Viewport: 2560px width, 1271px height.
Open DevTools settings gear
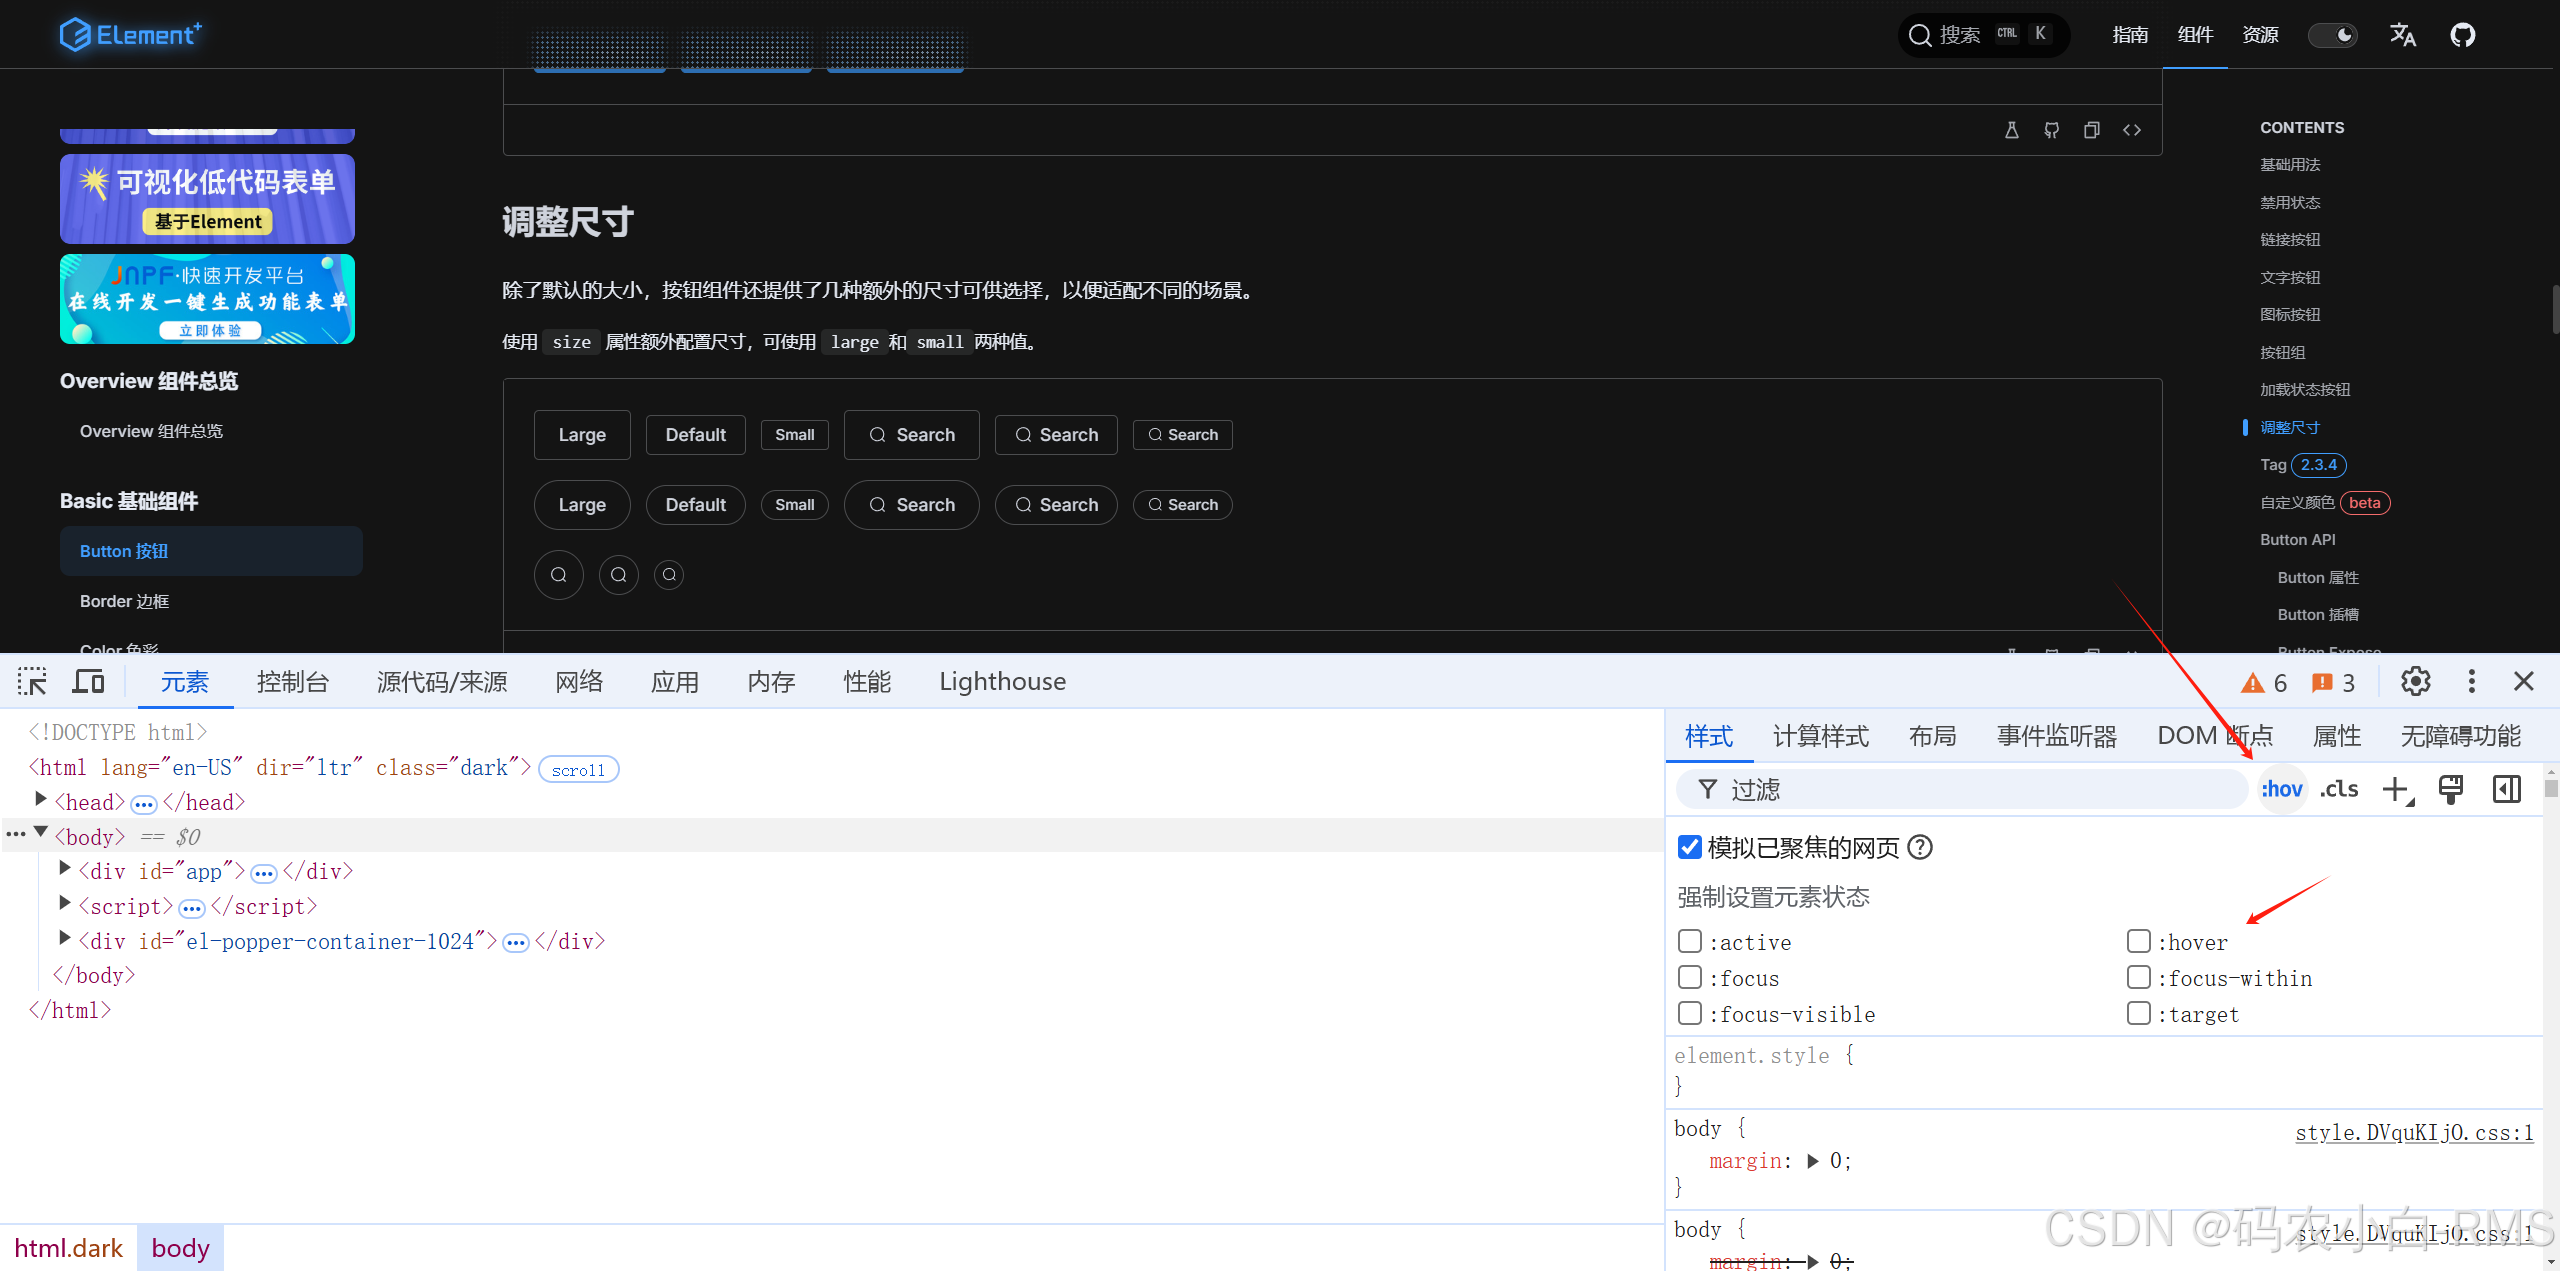pyautogui.click(x=2415, y=682)
